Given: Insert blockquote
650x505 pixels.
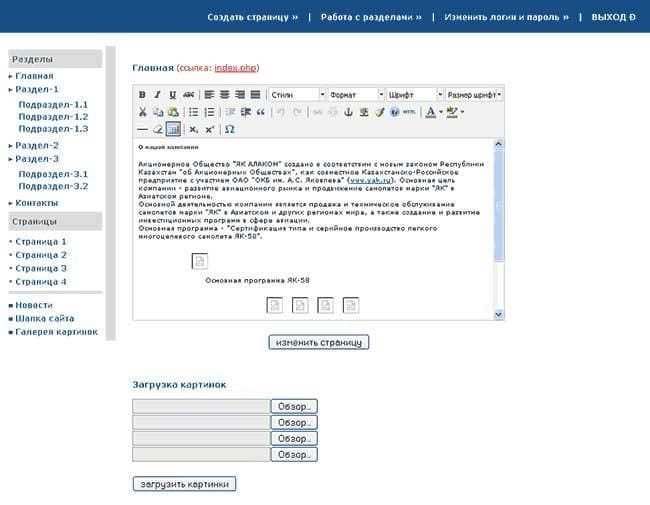Looking at the screenshot, I should pyautogui.click(x=261, y=112).
